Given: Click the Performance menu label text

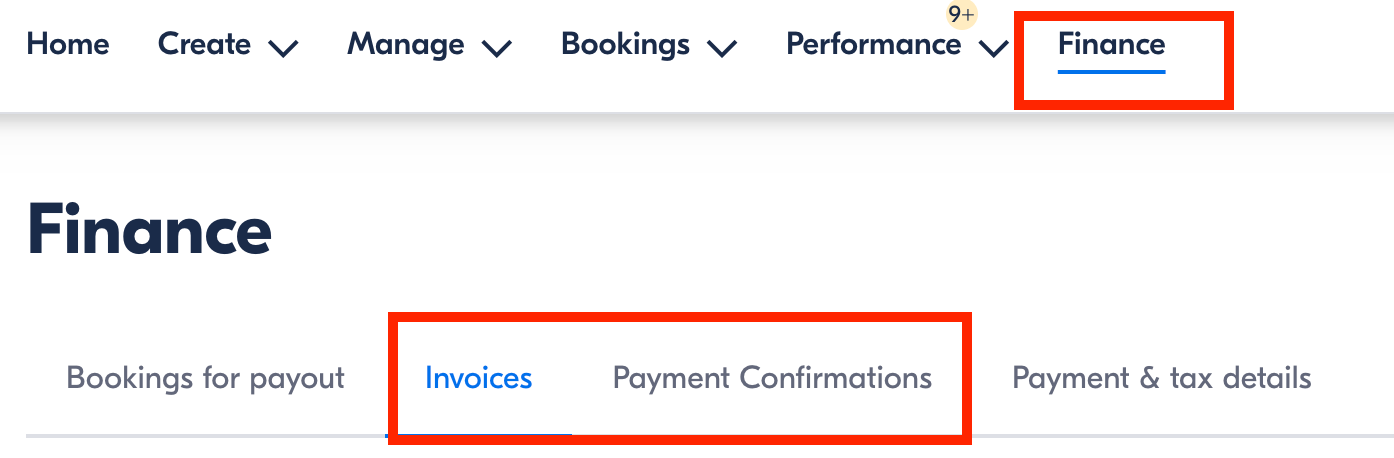Looking at the screenshot, I should (x=873, y=45).
